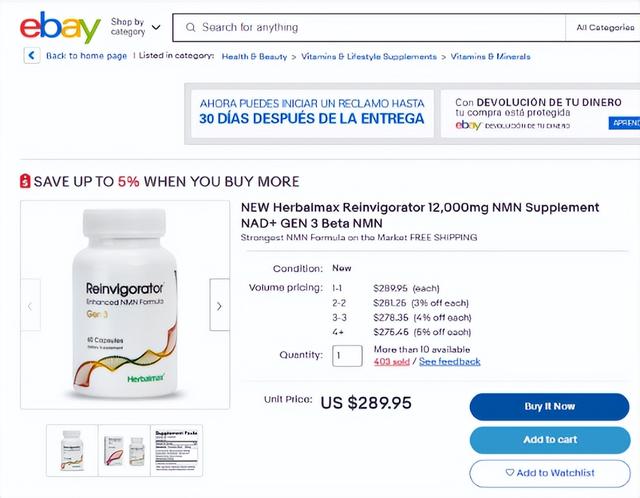Click the Search for anything field
This screenshot has height=498, width=640.
point(369,27)
